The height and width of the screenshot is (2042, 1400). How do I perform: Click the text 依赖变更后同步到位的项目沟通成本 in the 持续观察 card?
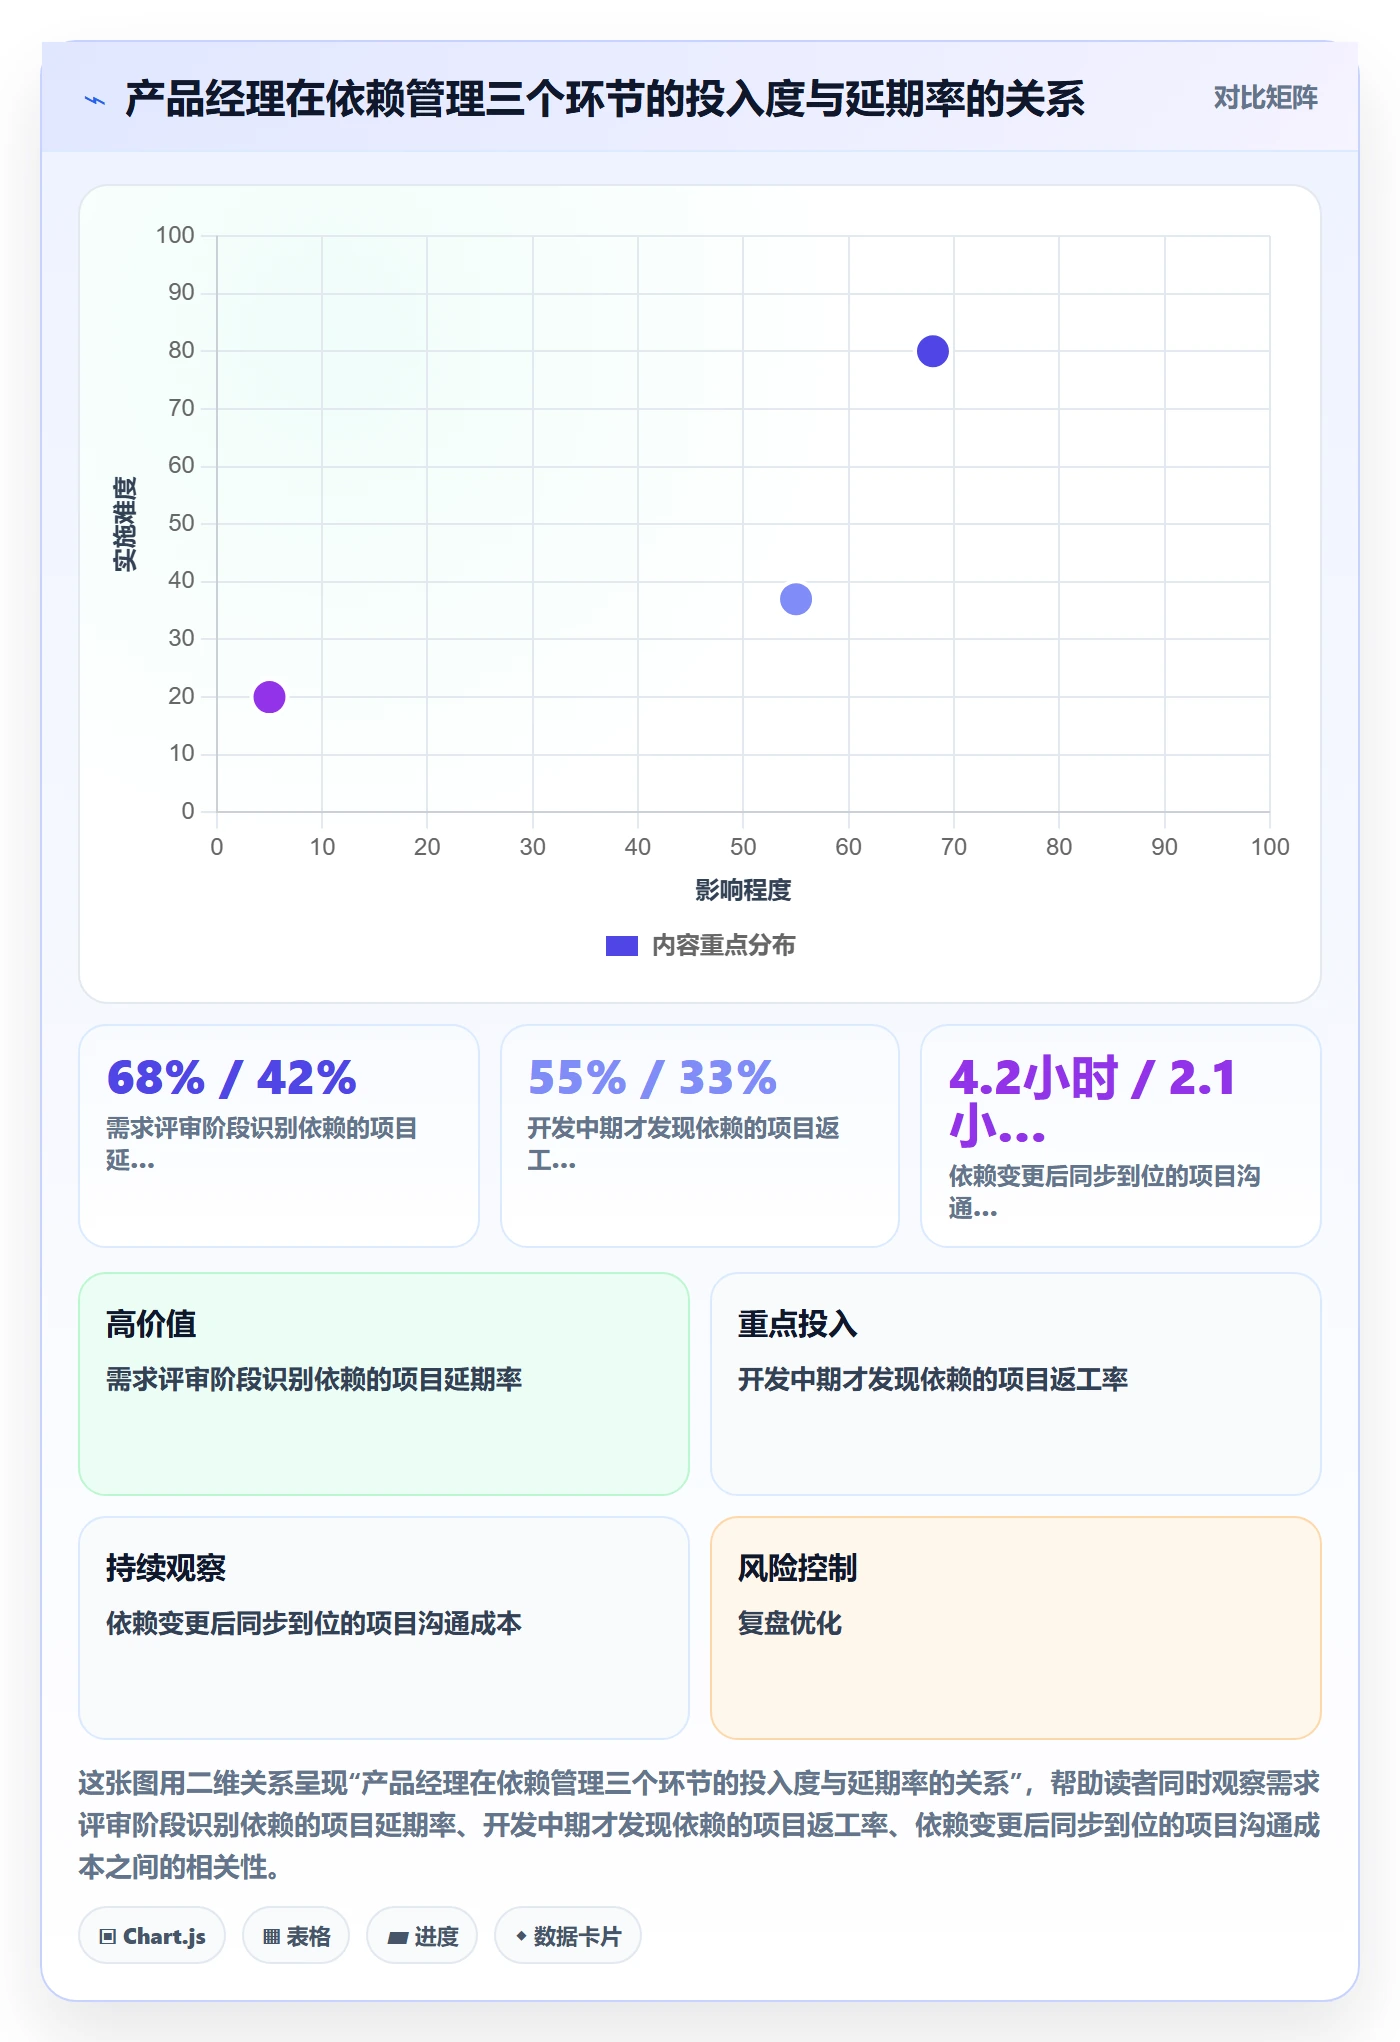[314, 1623]
